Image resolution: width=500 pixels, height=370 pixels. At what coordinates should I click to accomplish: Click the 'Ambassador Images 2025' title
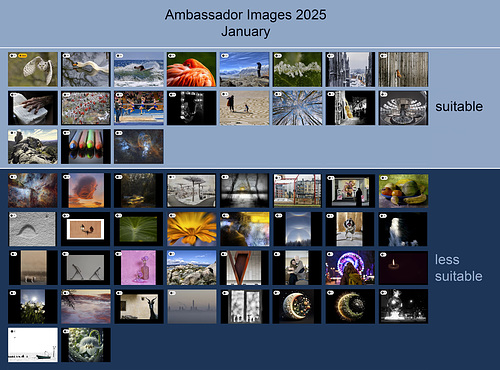pyautogui.click(x=246, y=15)
